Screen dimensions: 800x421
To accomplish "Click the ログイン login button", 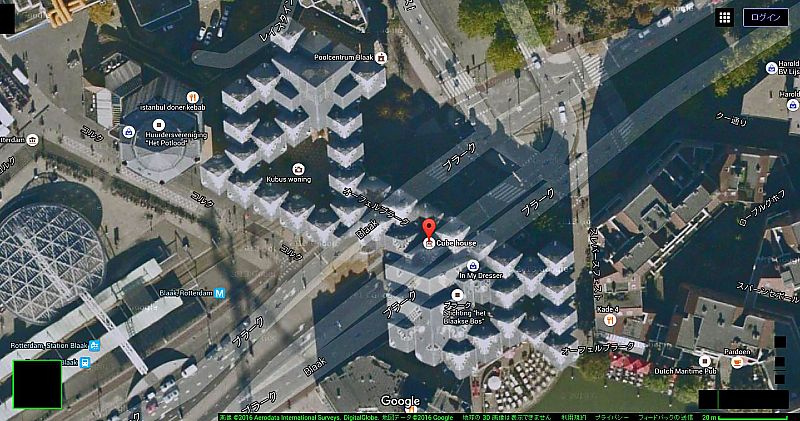I will point(765,17).
